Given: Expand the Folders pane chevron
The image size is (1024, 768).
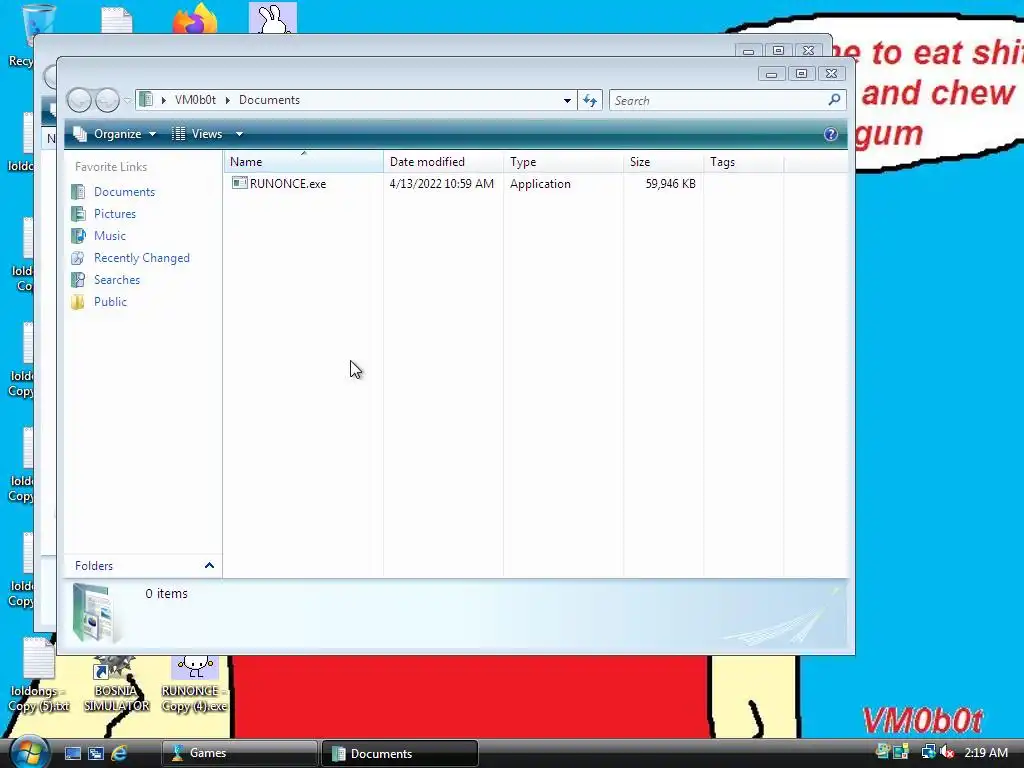Looking at the screenshot, I should point(209,566).
